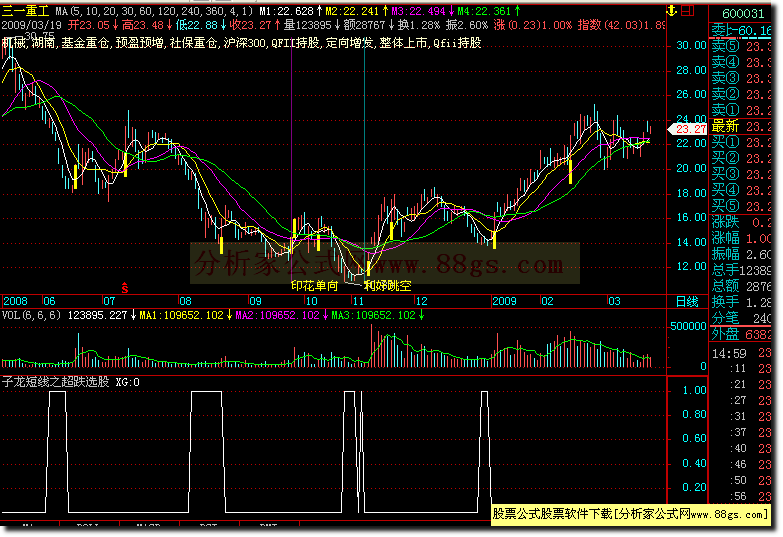783x537 pixels.
Task: Click the 委比 row in the quote panel
Action: tap(741, 31)
